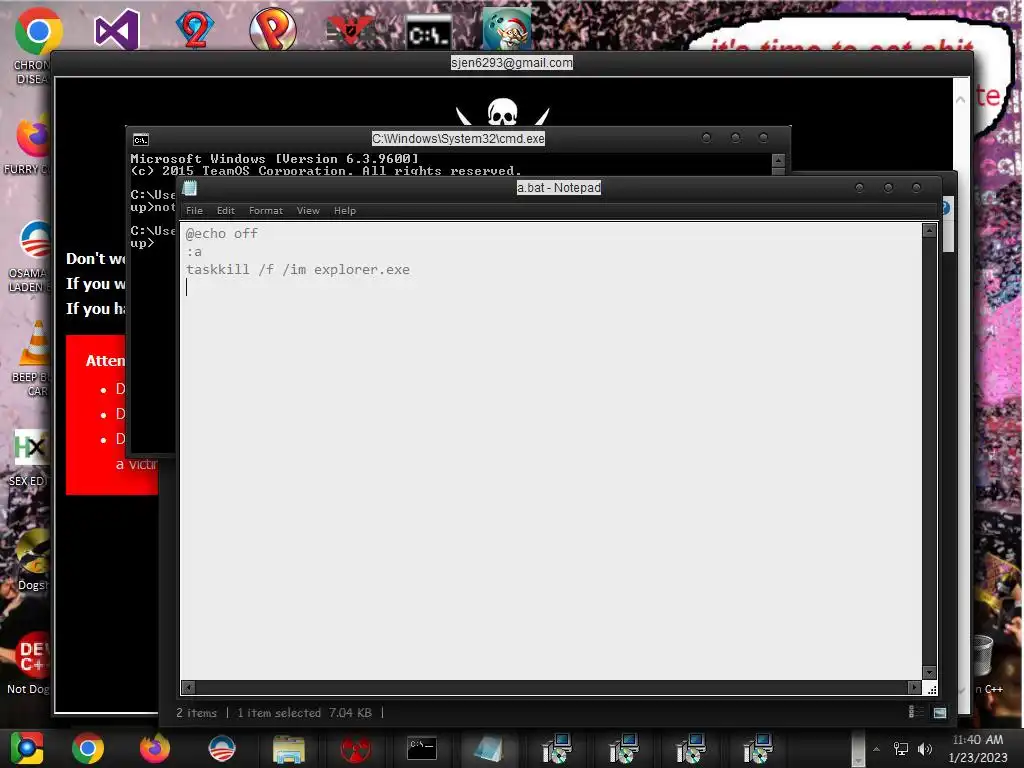This screenshot has height=768, width=1024.
Task: Open the Peggle desktop icon
Action: pos(273,29)
